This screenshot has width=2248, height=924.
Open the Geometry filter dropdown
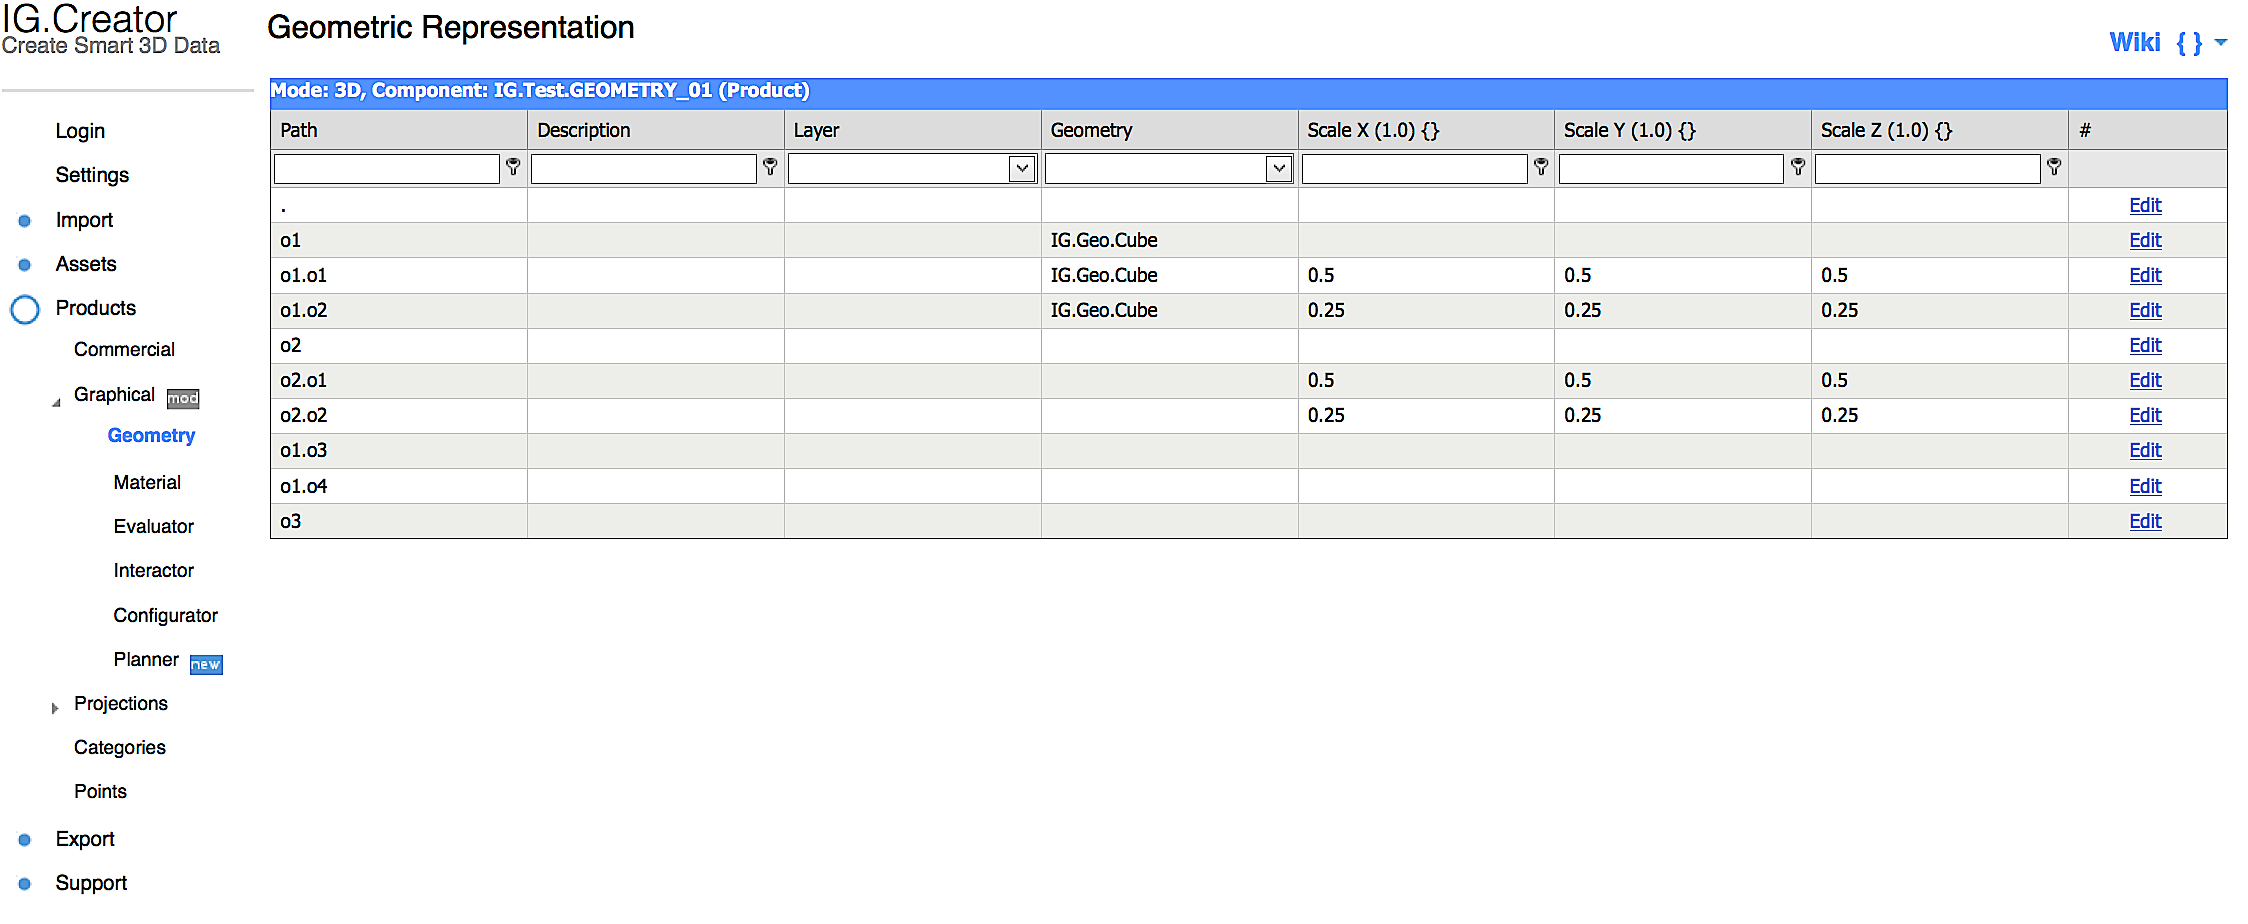click(x=1279, y=169)
